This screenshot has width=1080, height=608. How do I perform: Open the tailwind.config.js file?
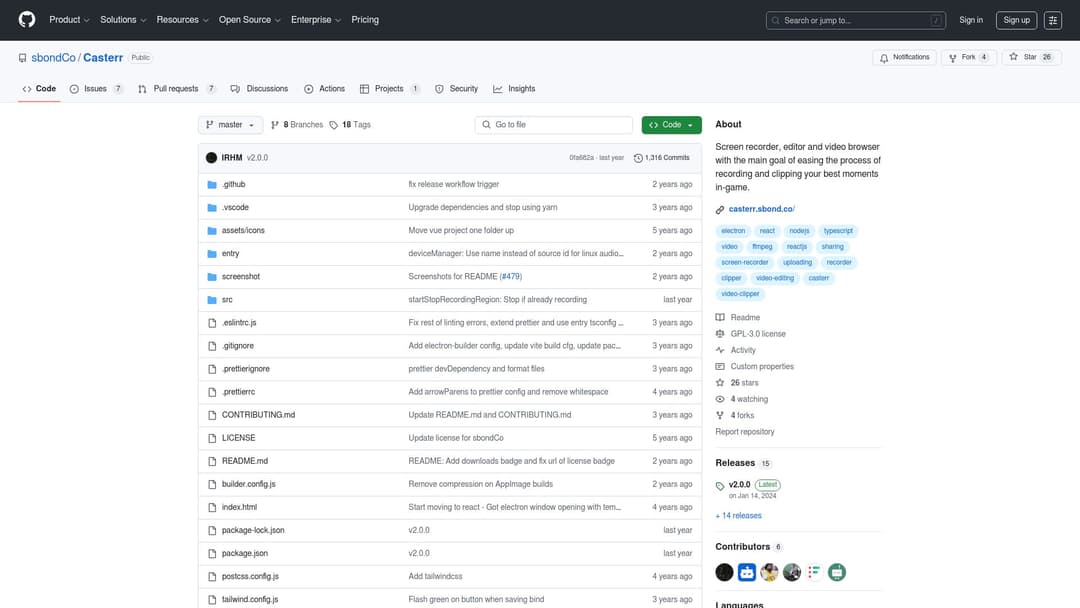(250, 600)
